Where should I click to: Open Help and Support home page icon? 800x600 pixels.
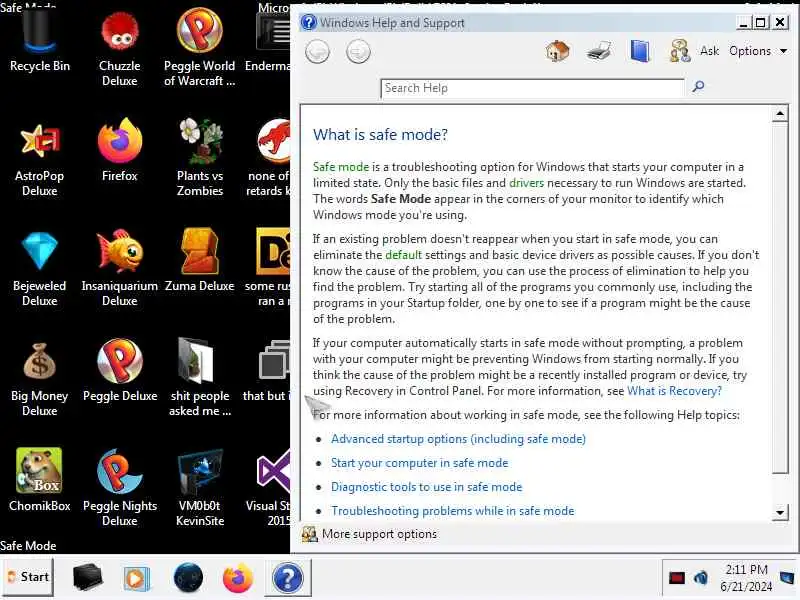click(558, 51)
